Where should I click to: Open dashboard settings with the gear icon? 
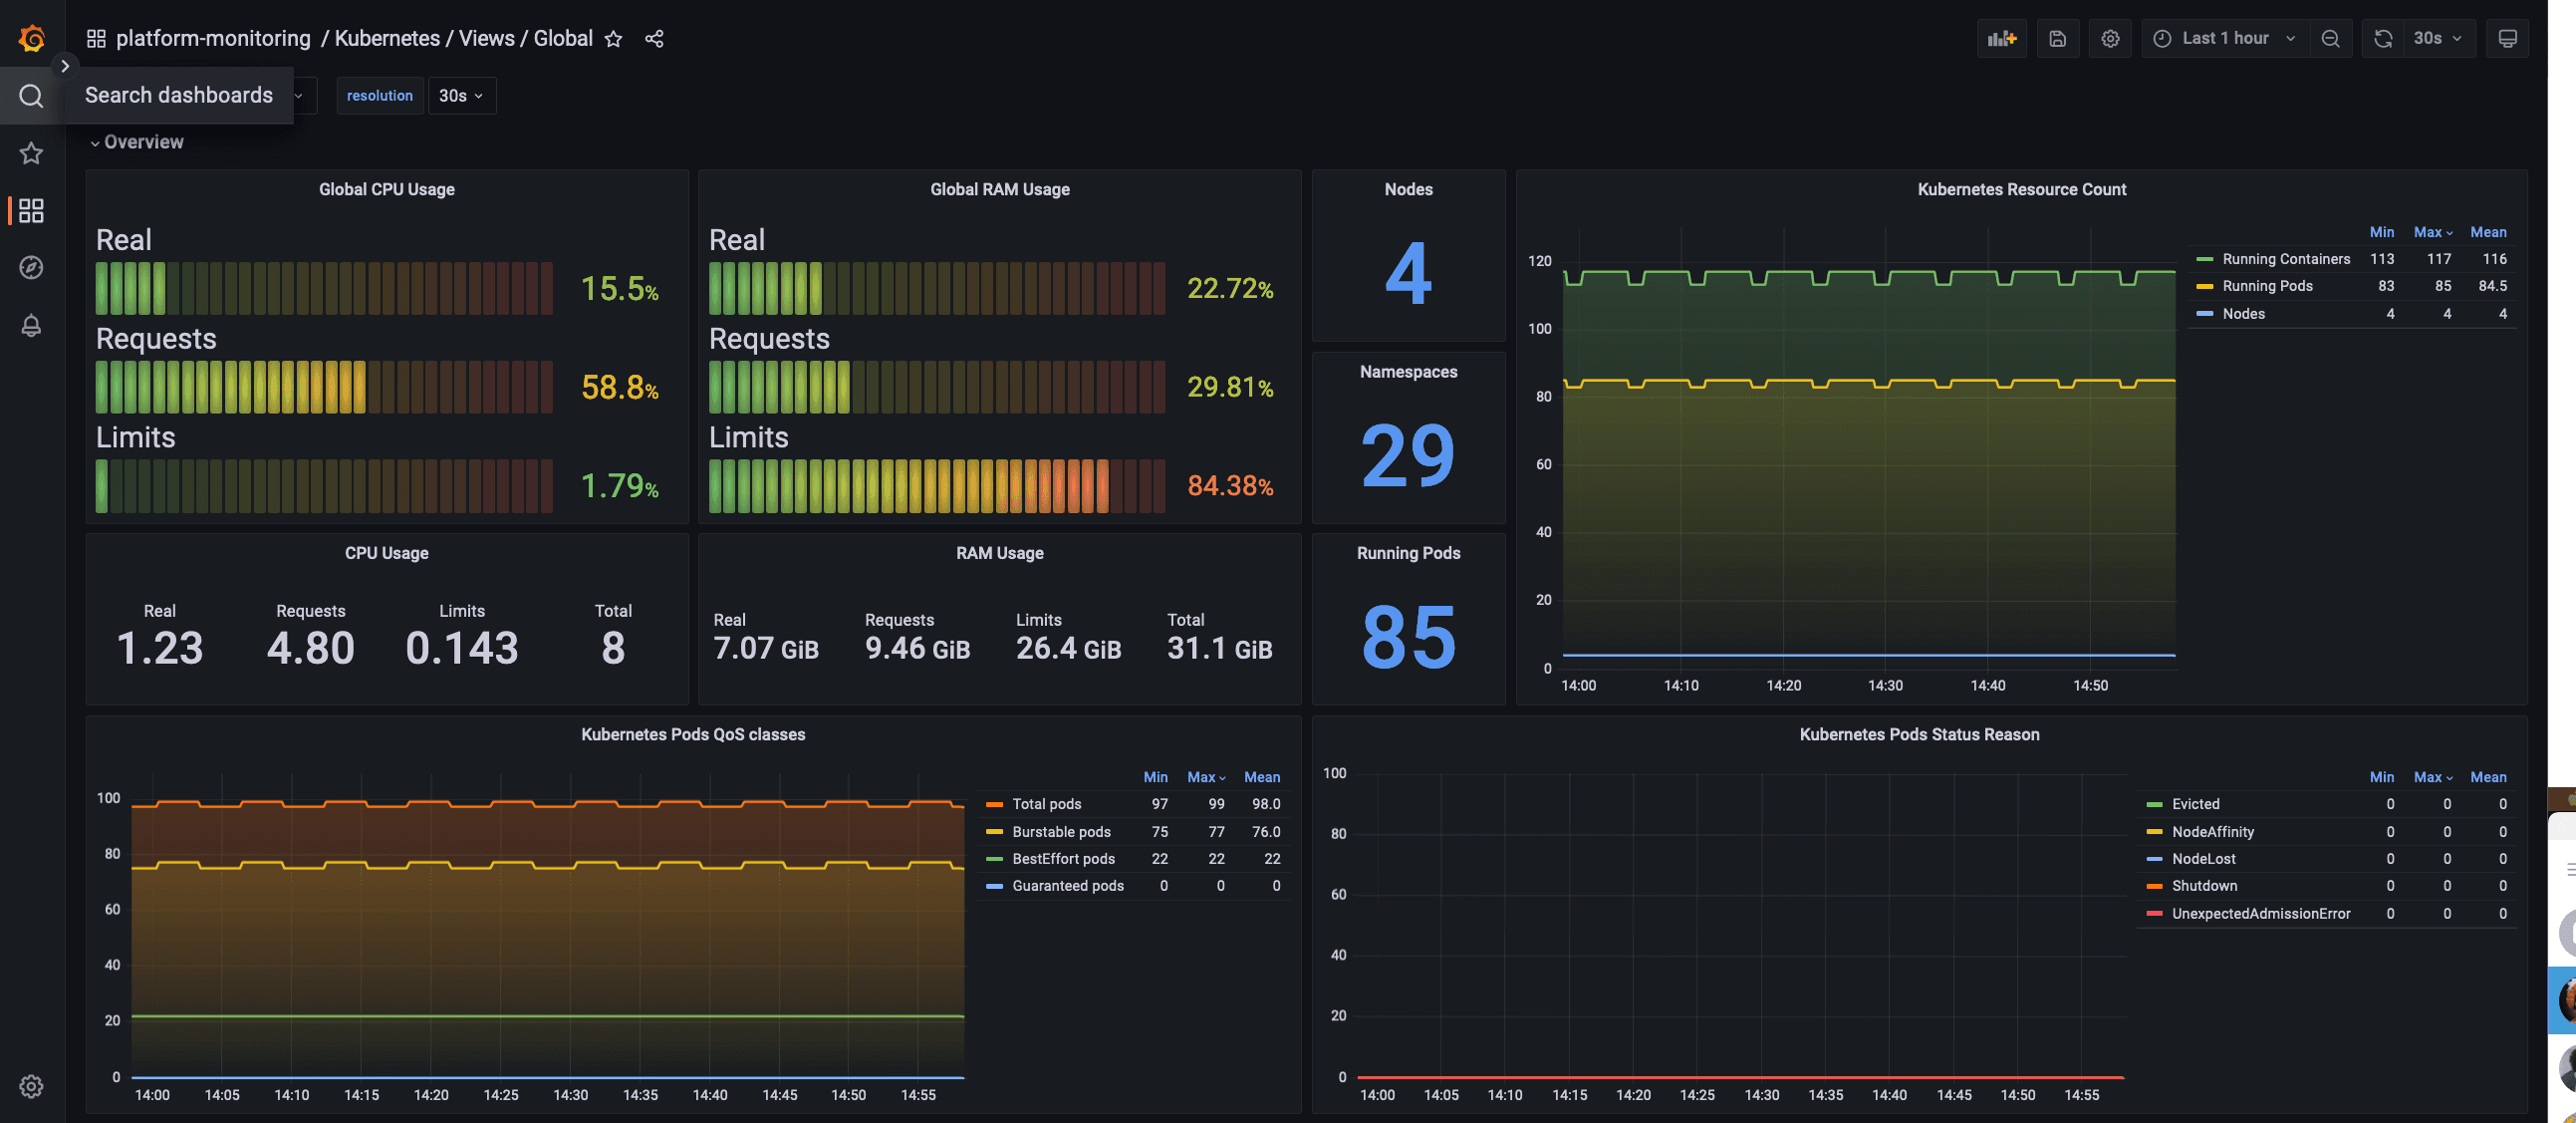(x=2110, y=38)
